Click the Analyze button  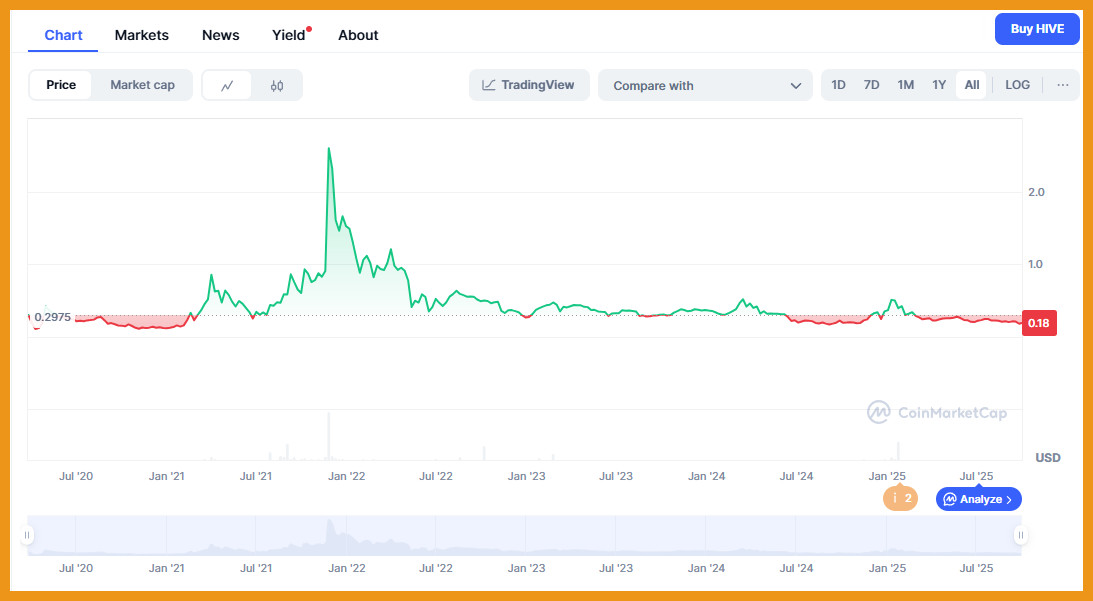pos(978,499)
